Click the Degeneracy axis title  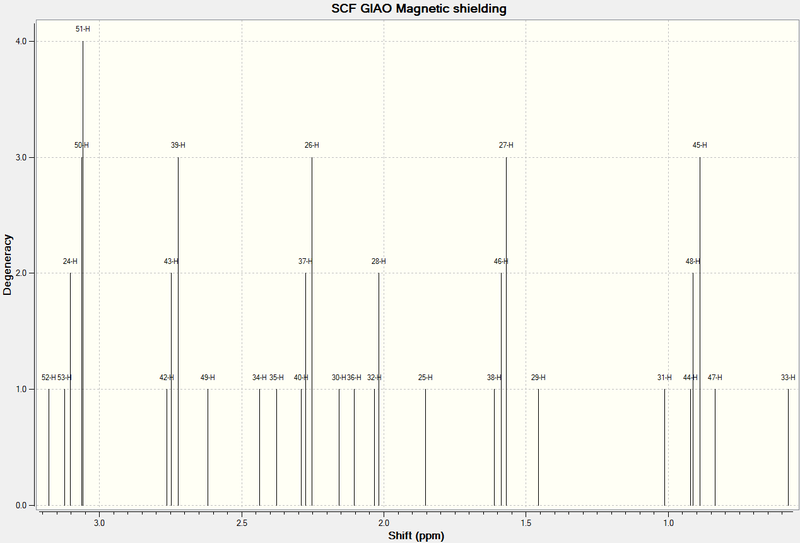pos(7,265)
